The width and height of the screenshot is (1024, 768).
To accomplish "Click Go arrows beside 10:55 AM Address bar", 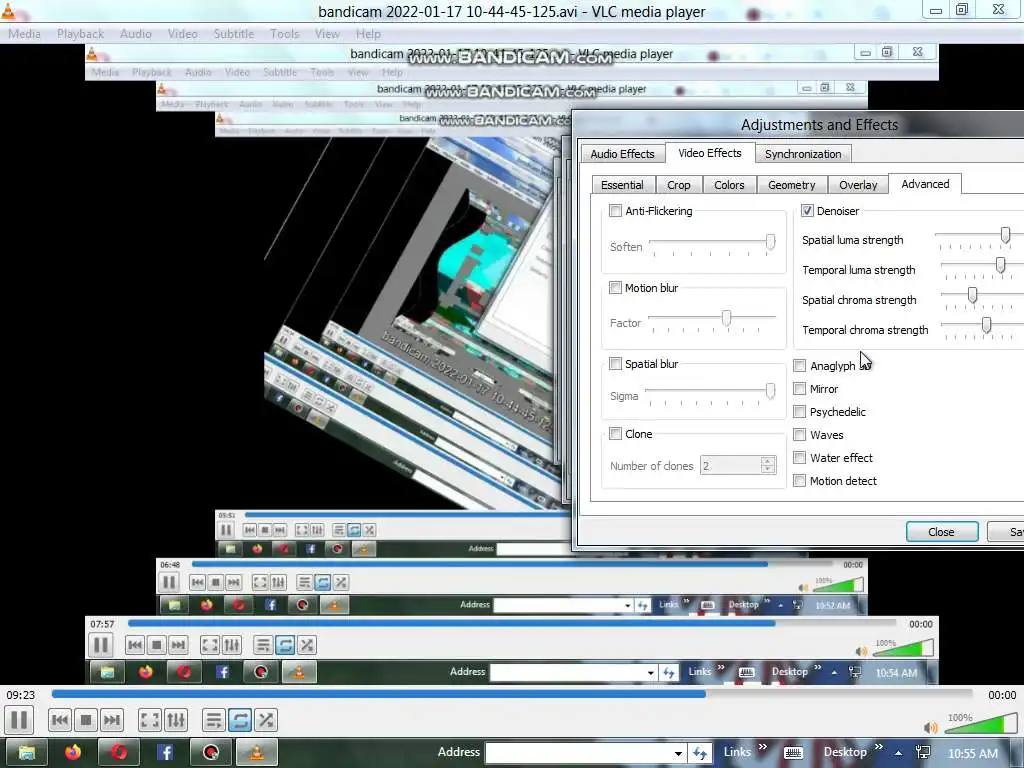I will click(699, 753).
